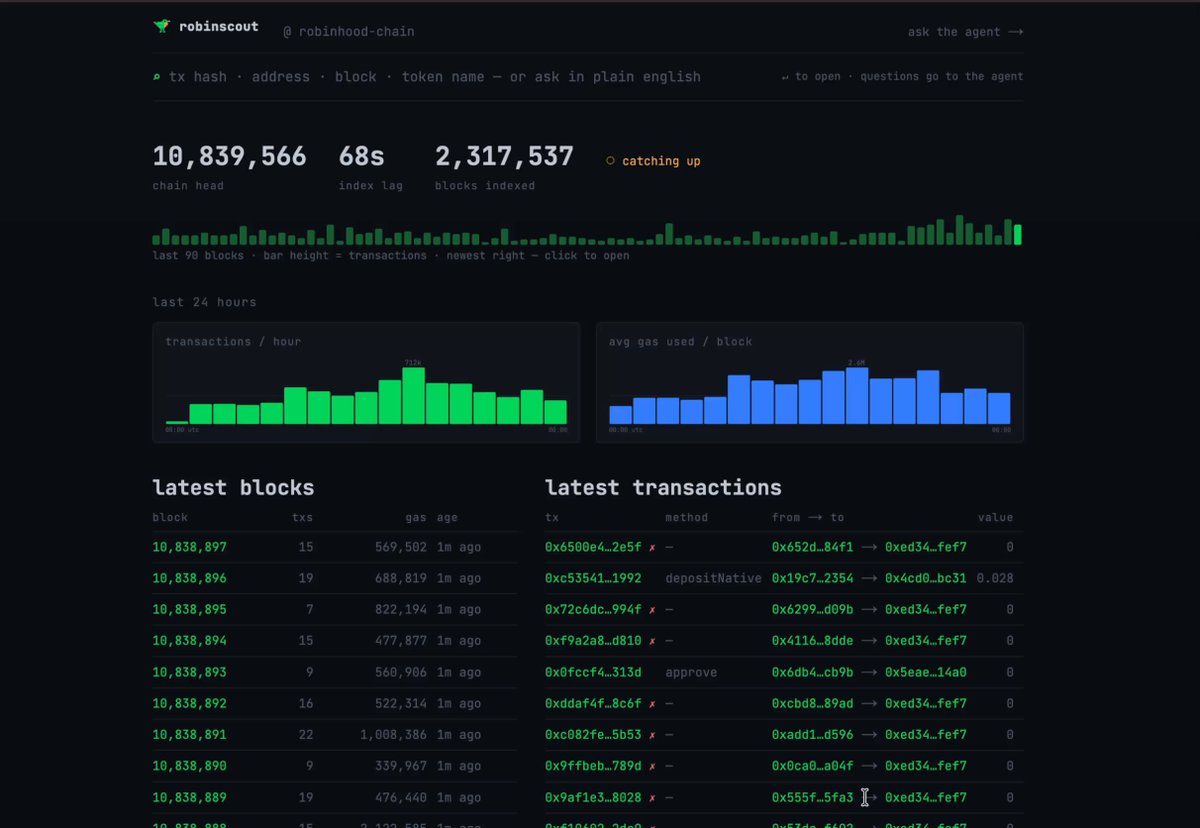Screen dimensions: 1200x828
Task: Open block 10,838,892
Action: tap(190, 703)
